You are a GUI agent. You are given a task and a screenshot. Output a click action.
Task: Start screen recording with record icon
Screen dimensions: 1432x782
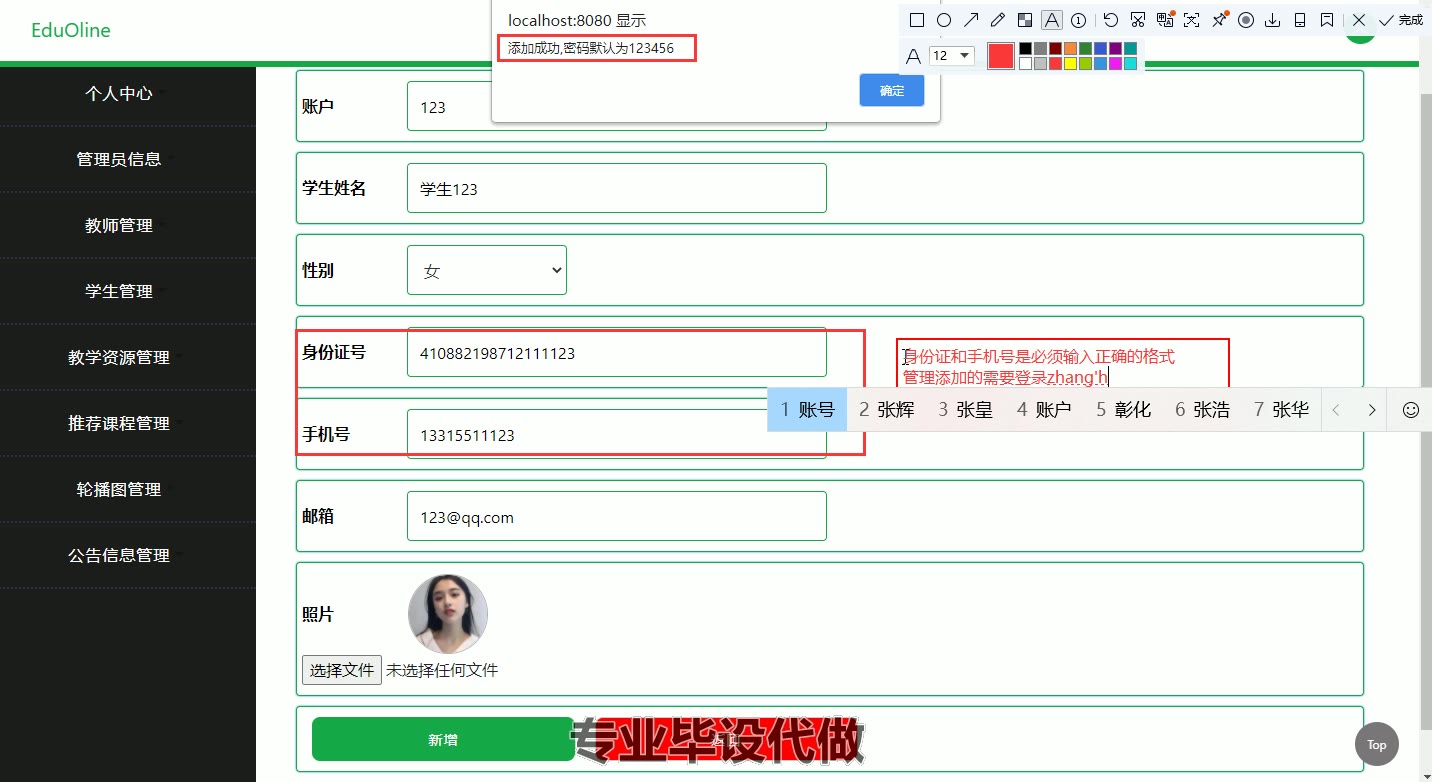1246,20
